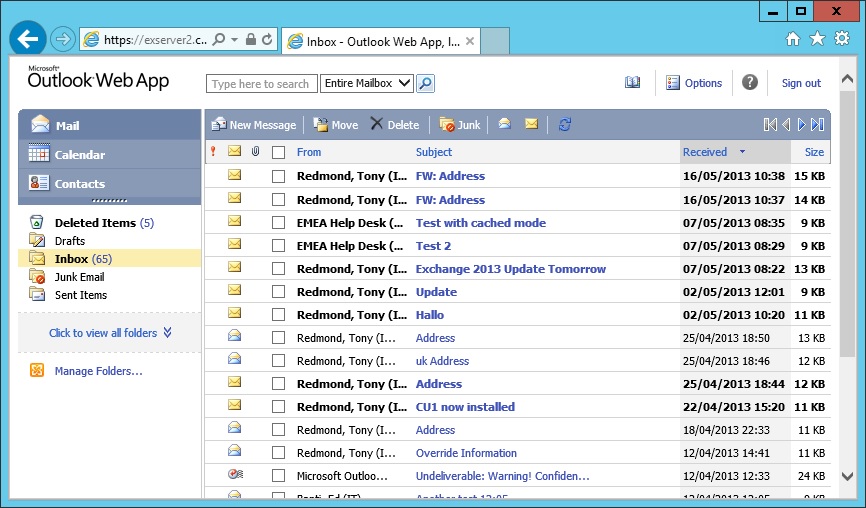Check the box for 'Test with cached mode'
The height and width of the screenshot is (508, 866).
click(x=279, y=223)
